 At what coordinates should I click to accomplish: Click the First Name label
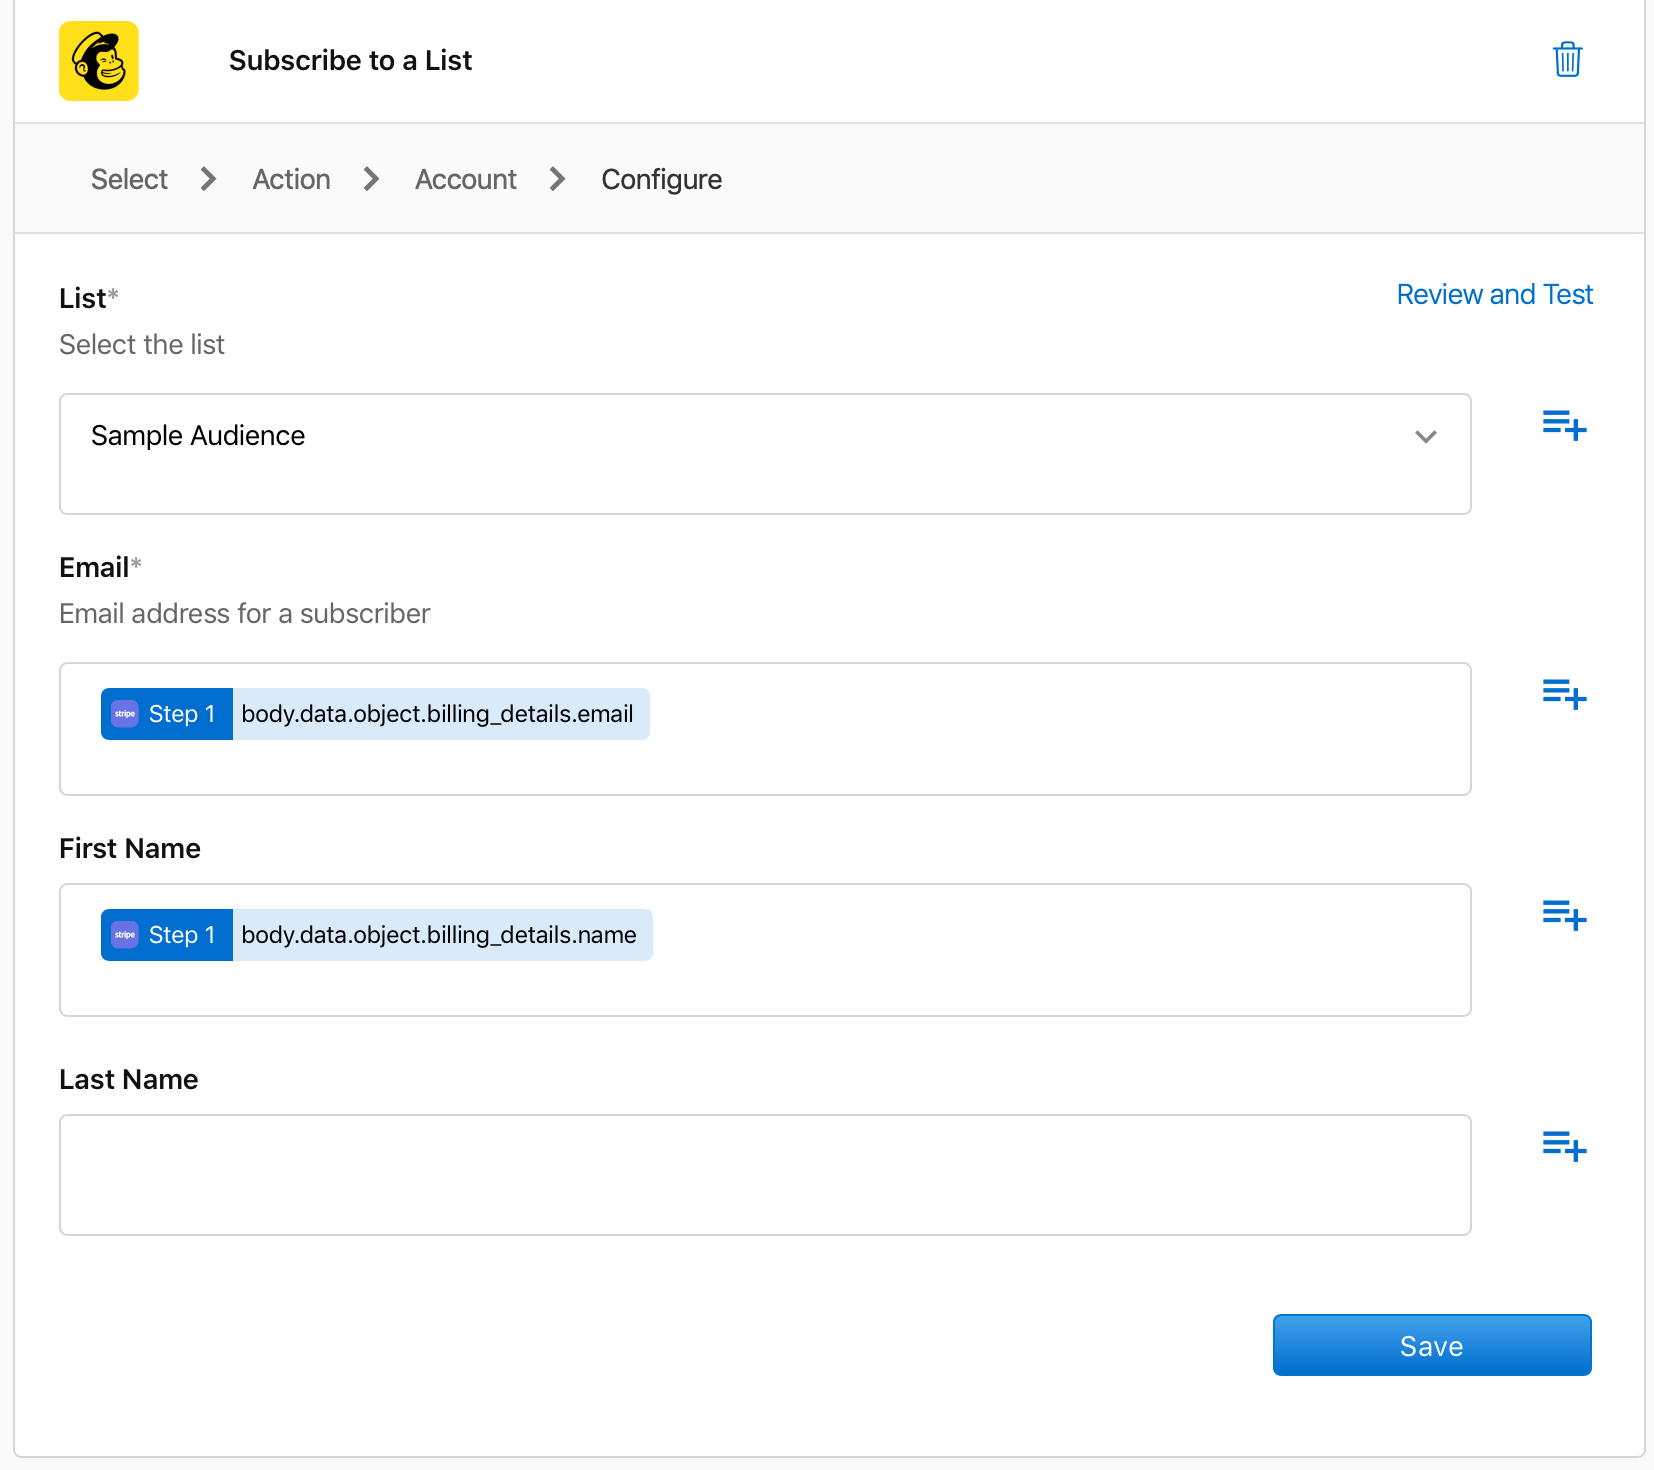[130, 848]
